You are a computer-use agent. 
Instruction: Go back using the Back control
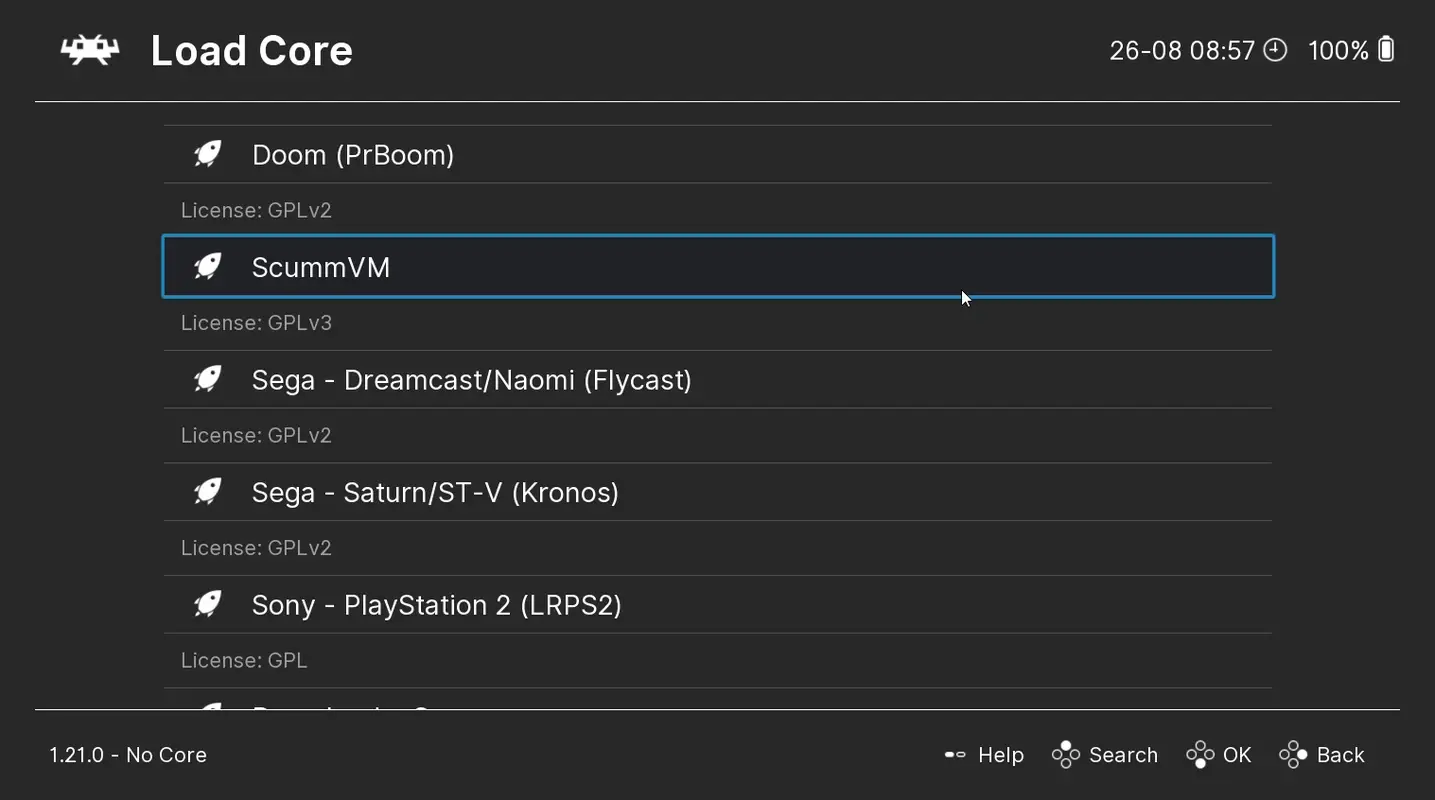(1340, 754)
